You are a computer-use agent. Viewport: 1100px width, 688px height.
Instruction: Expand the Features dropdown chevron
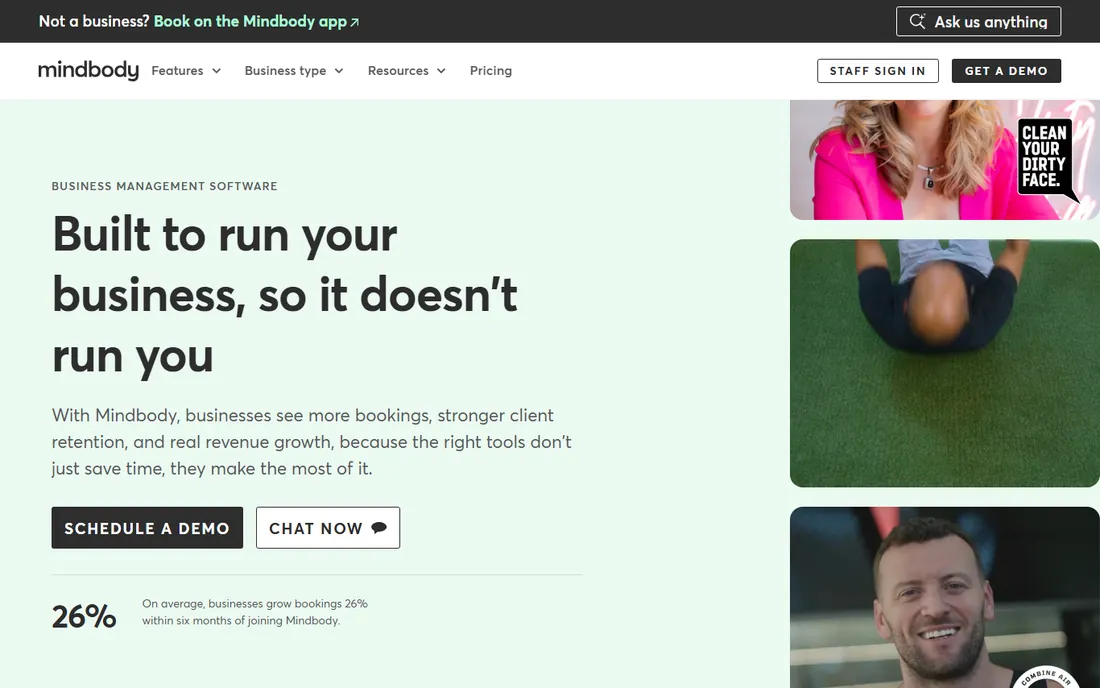tap(217, 71)
